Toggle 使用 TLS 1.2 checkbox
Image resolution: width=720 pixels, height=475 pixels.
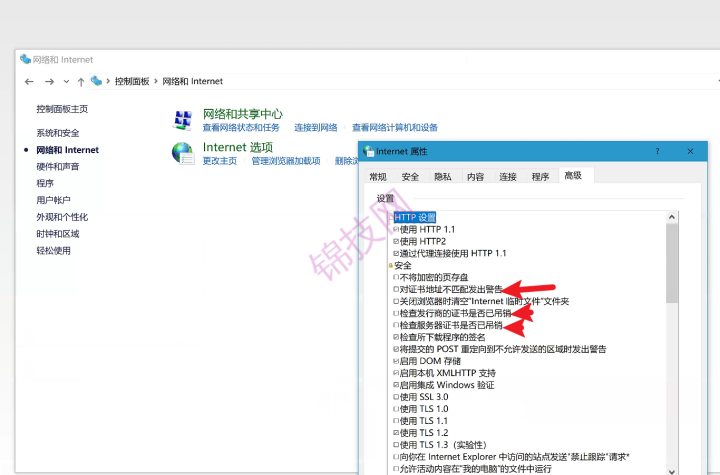pos(396,433)
